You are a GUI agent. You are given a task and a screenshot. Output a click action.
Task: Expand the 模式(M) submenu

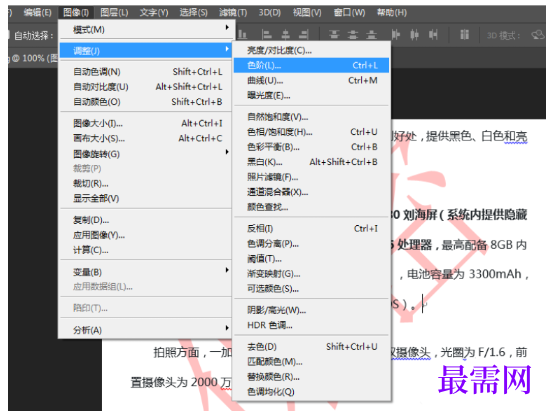click(145, 29)
